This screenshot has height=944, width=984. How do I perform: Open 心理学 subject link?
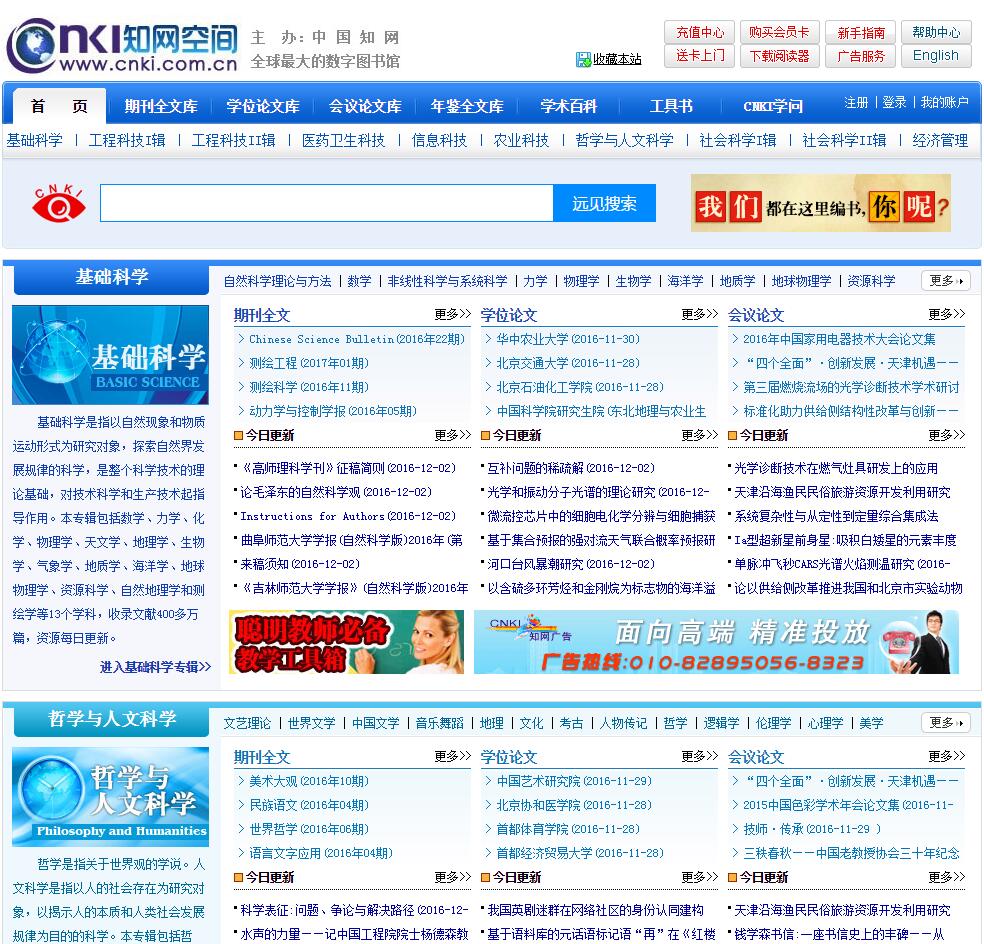tap(825, 723)
